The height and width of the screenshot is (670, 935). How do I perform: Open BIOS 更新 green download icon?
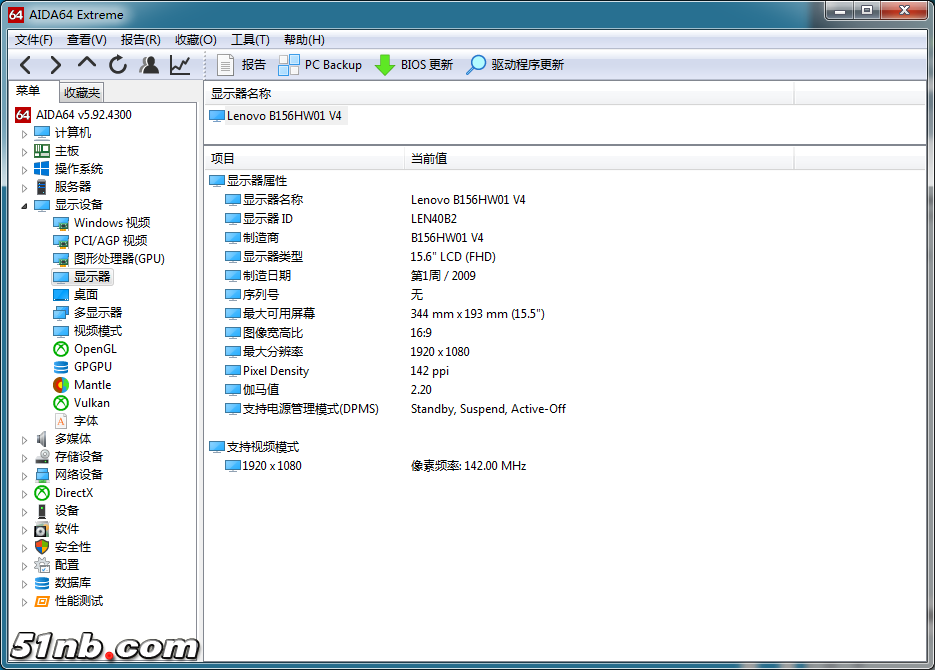(x=385, y=65)
